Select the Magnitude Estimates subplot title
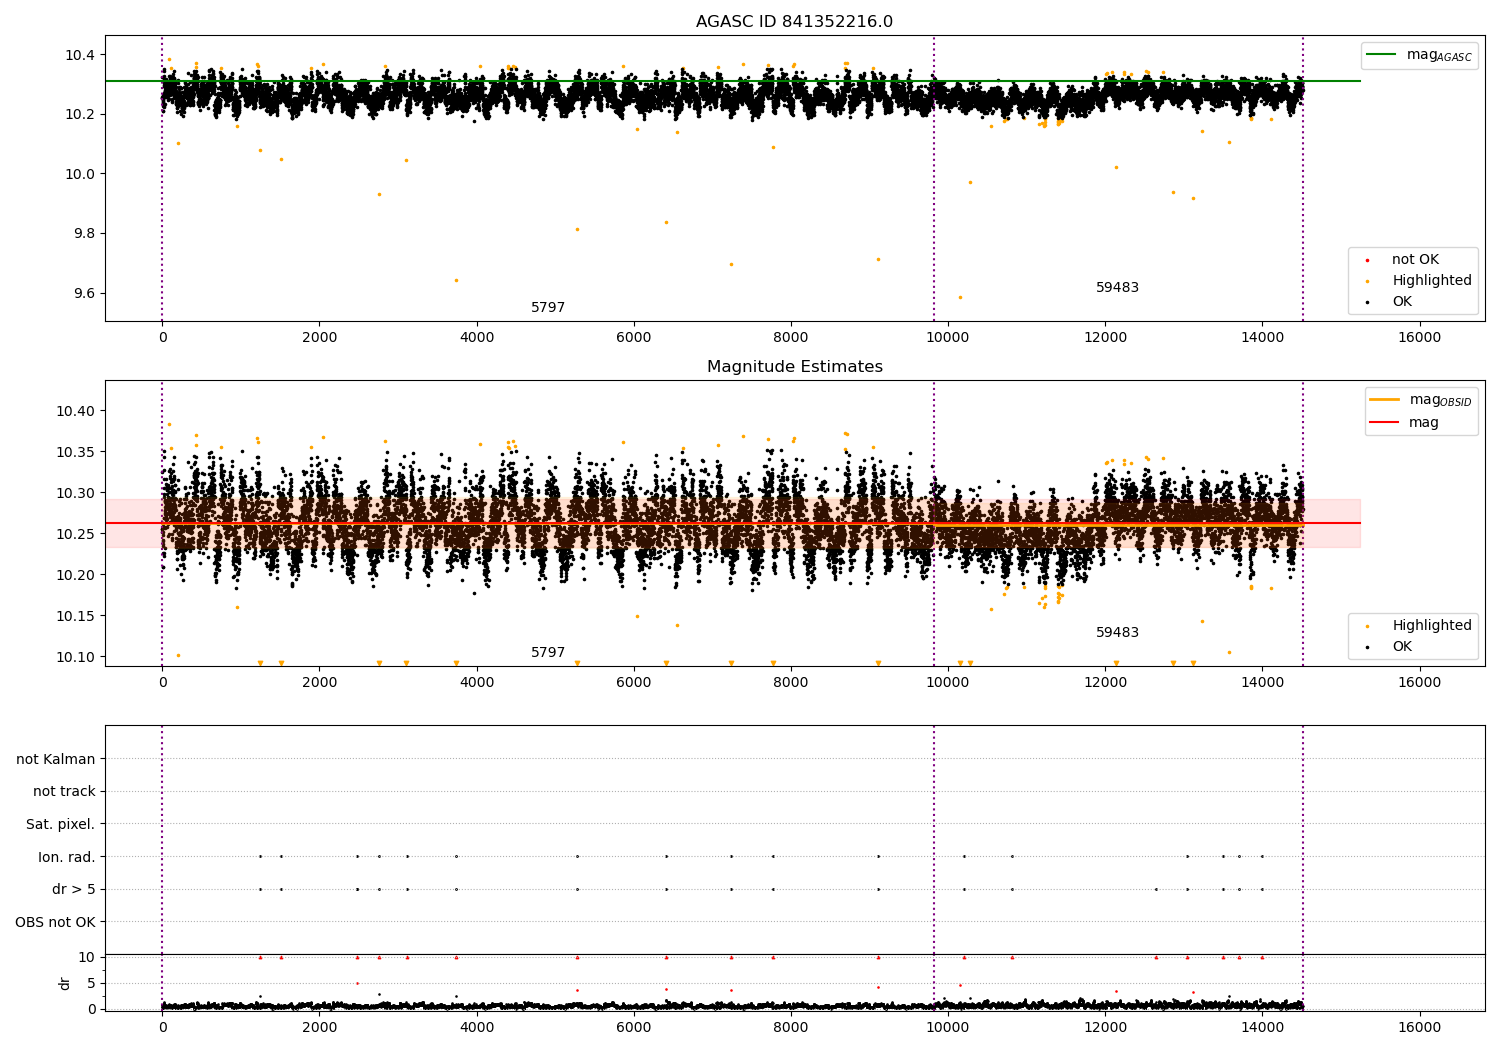The image size is (1500, 1050). point(794,367)
